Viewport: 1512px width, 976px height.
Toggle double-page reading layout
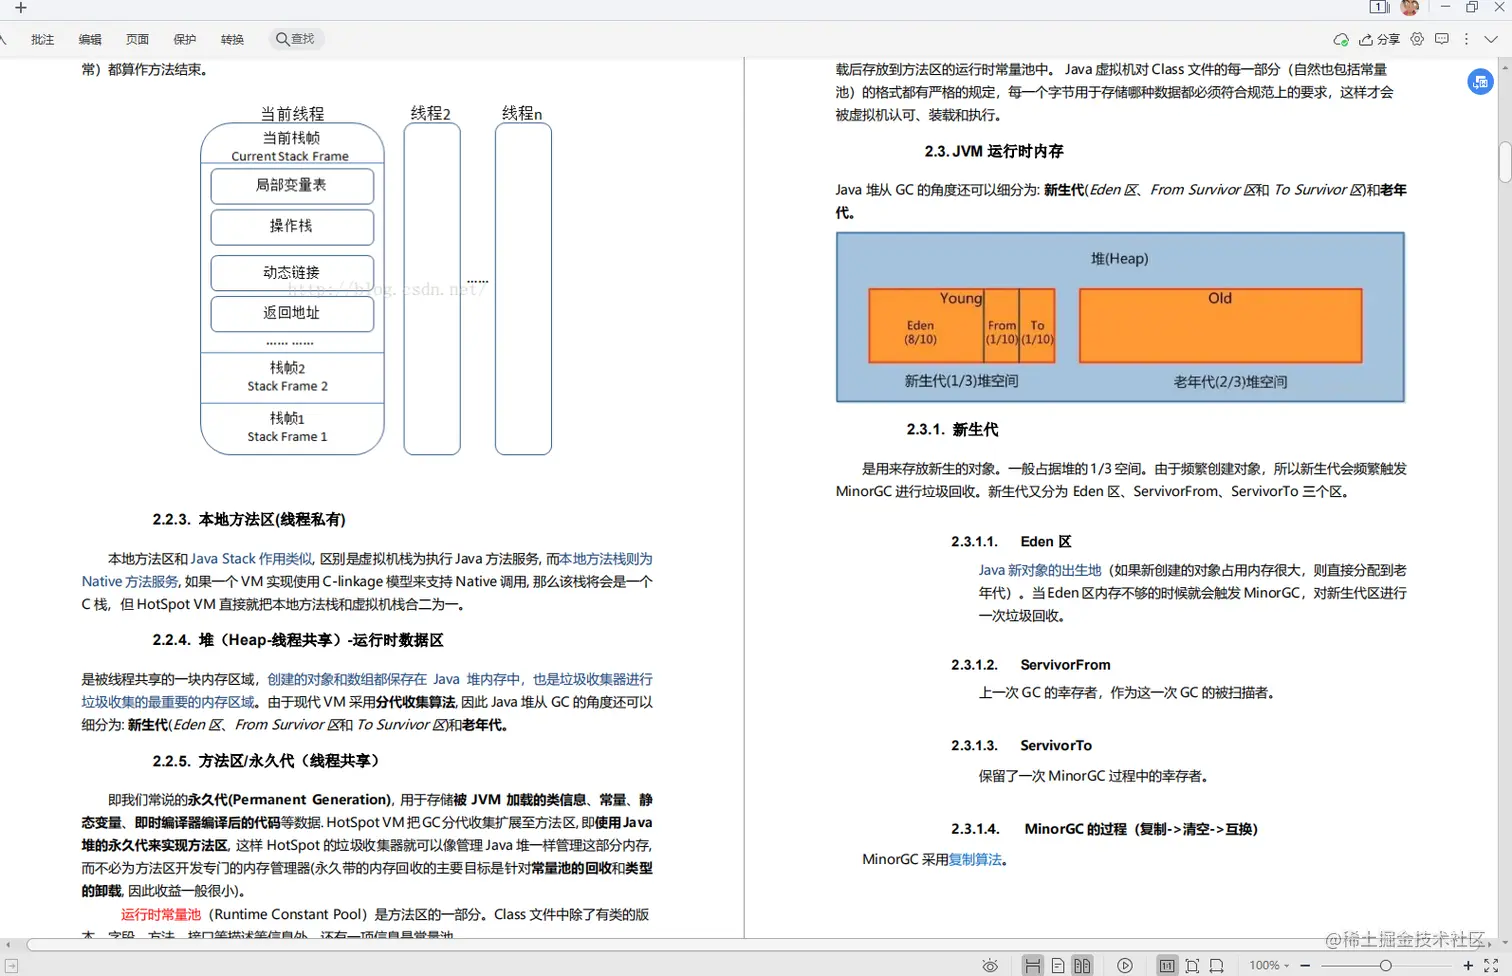click(1083, 964)
